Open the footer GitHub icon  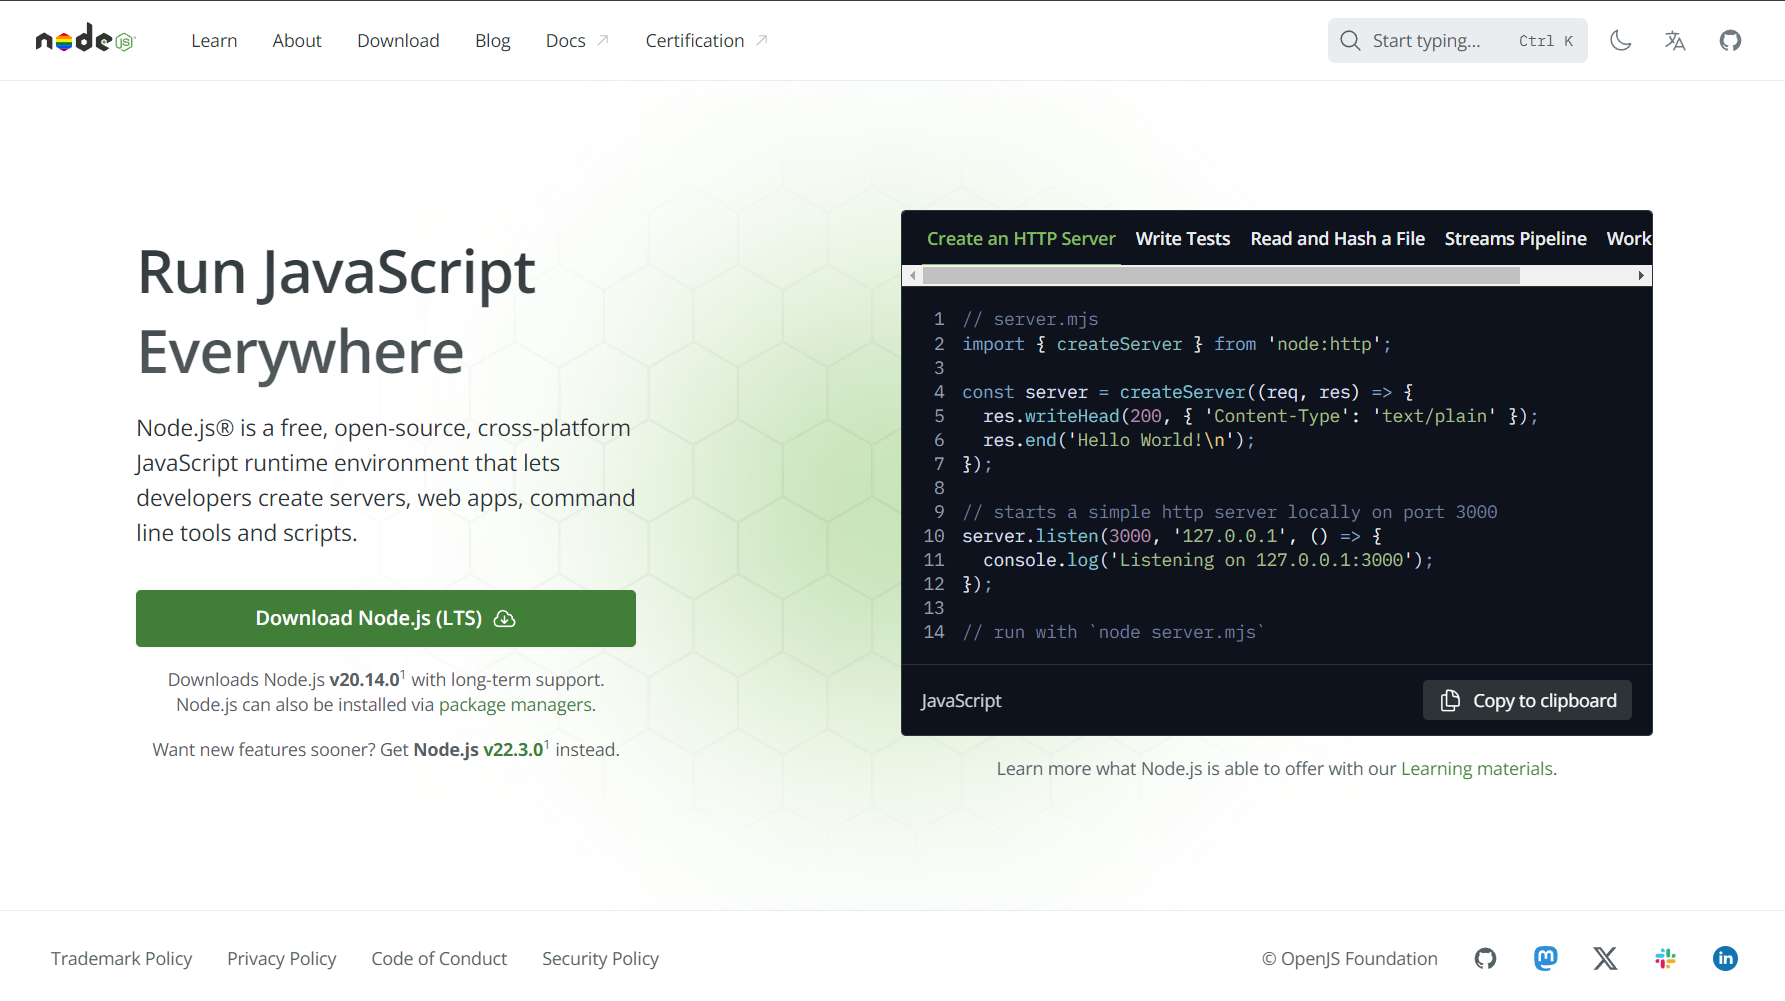point(1485,958)
